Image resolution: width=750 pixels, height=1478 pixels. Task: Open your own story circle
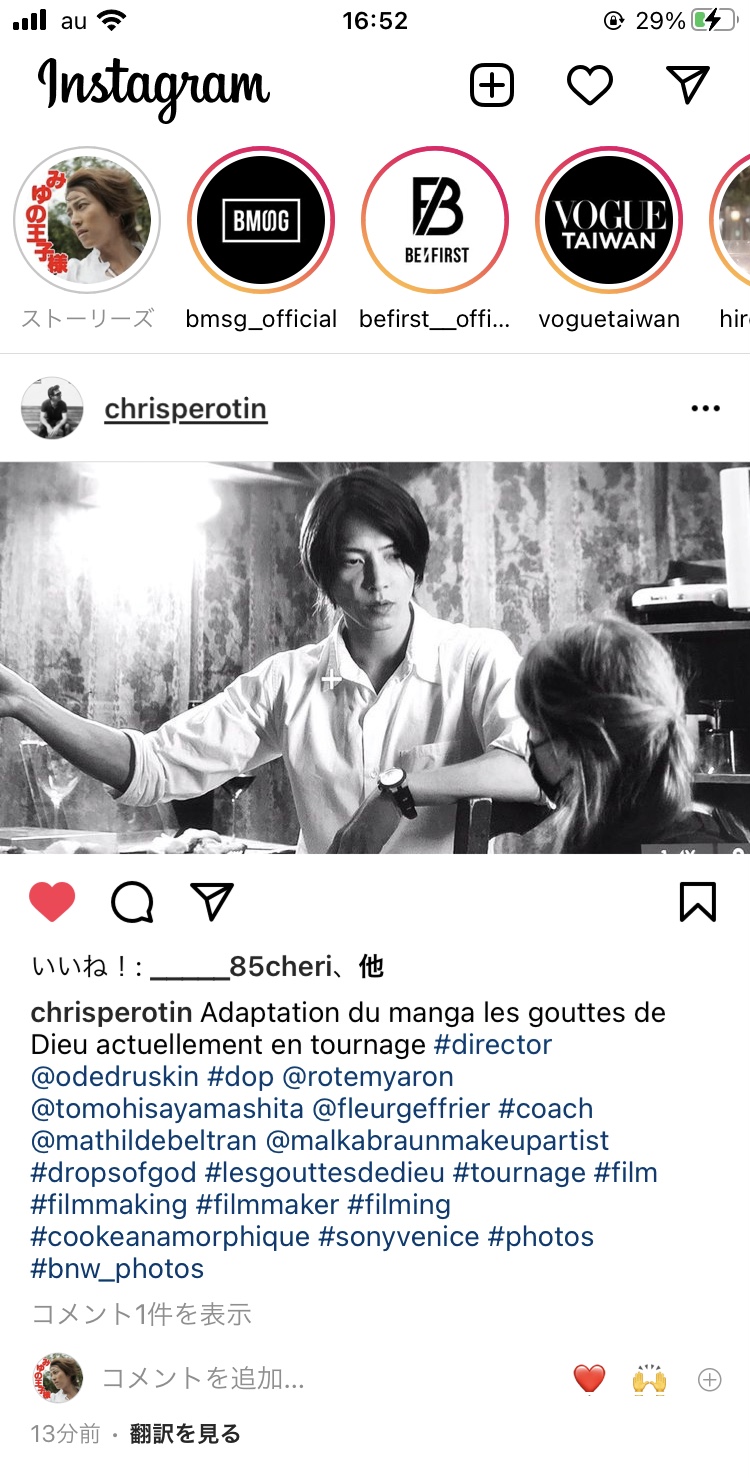tap(88, 221)
